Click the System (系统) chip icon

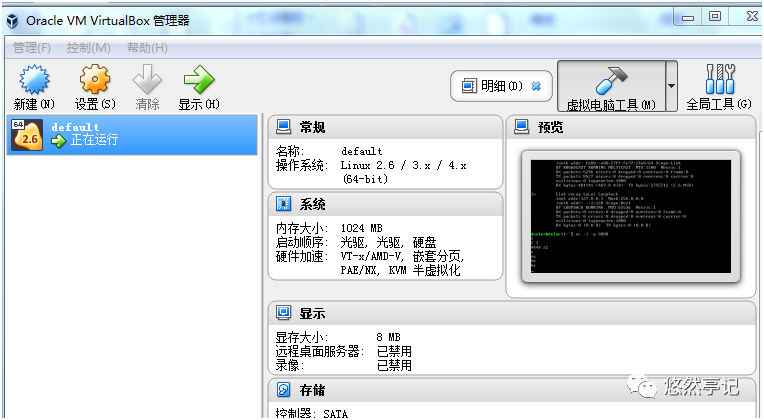pyautogui.click(x=284, y=204)
